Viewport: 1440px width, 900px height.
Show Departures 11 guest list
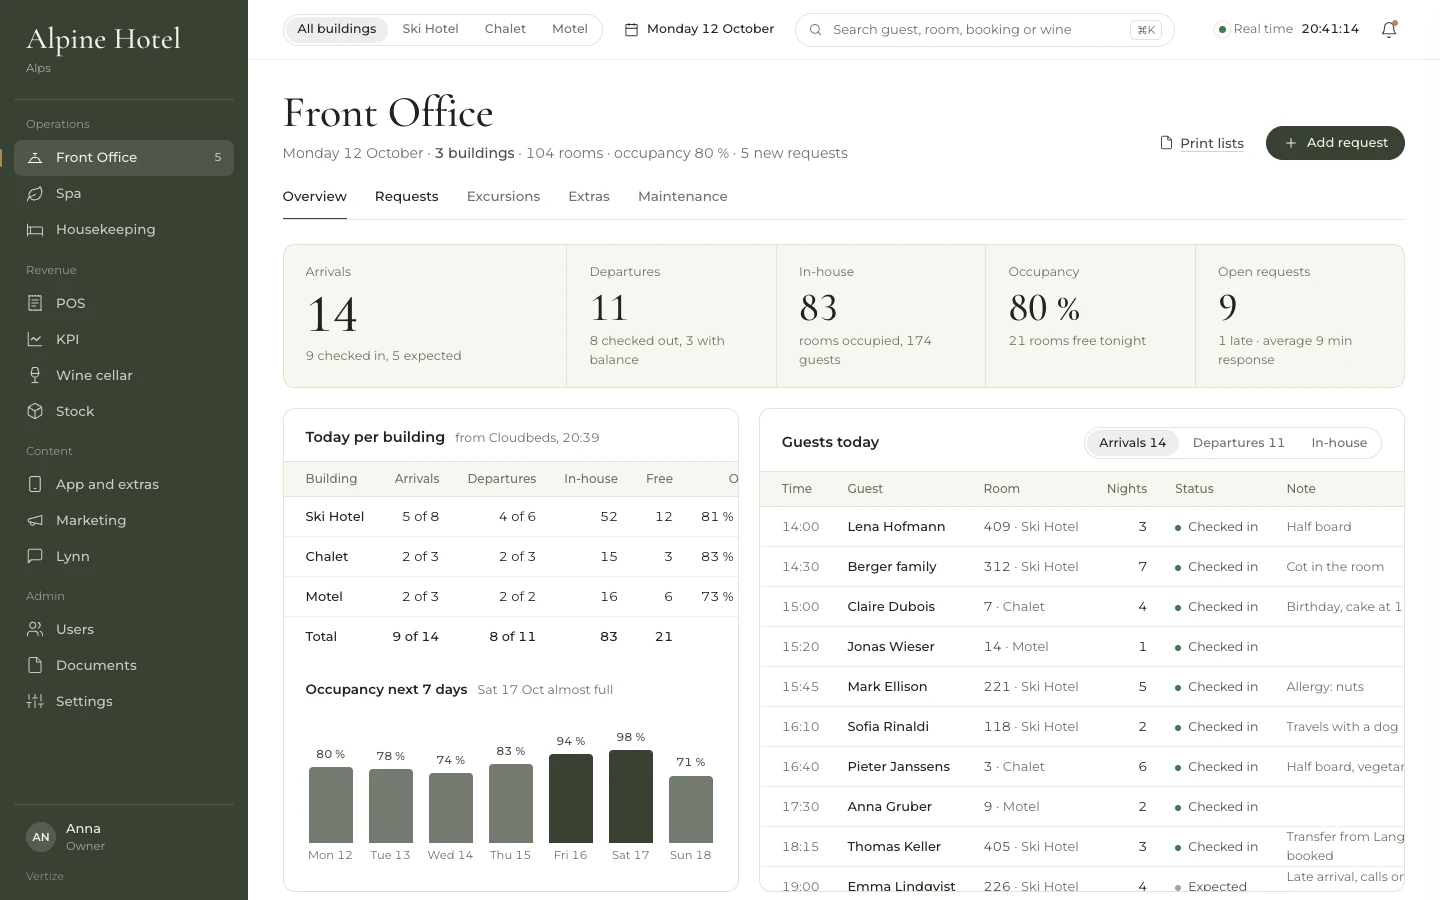click(x=1238, y=443)
